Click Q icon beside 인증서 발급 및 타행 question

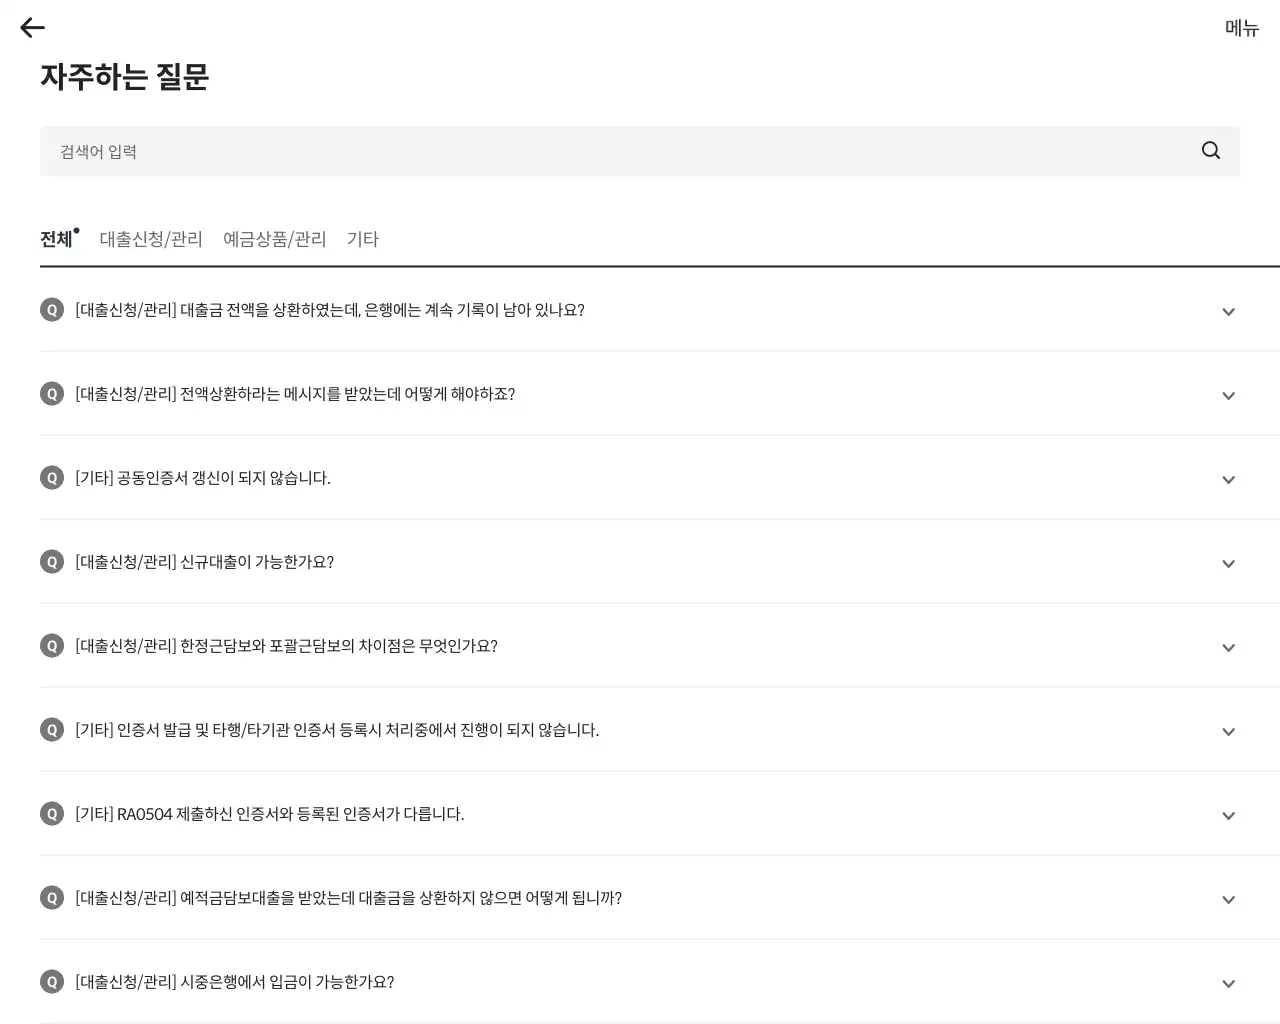pos(52,730)
